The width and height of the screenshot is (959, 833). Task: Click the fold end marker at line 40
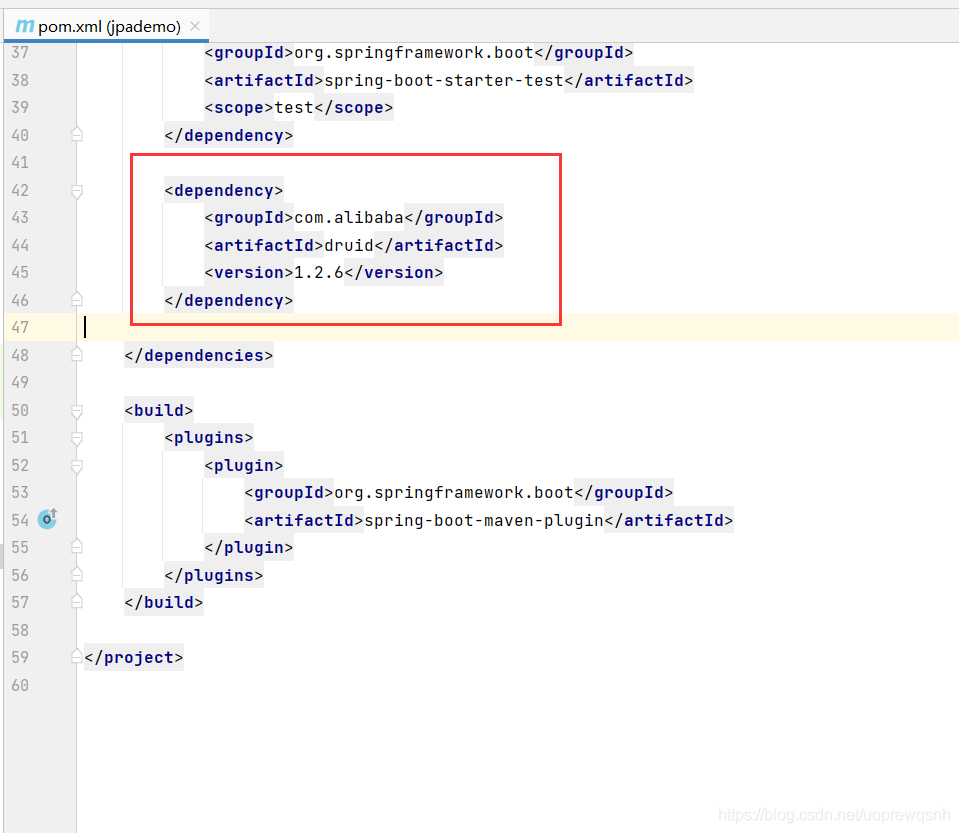(x=76, y=135)
